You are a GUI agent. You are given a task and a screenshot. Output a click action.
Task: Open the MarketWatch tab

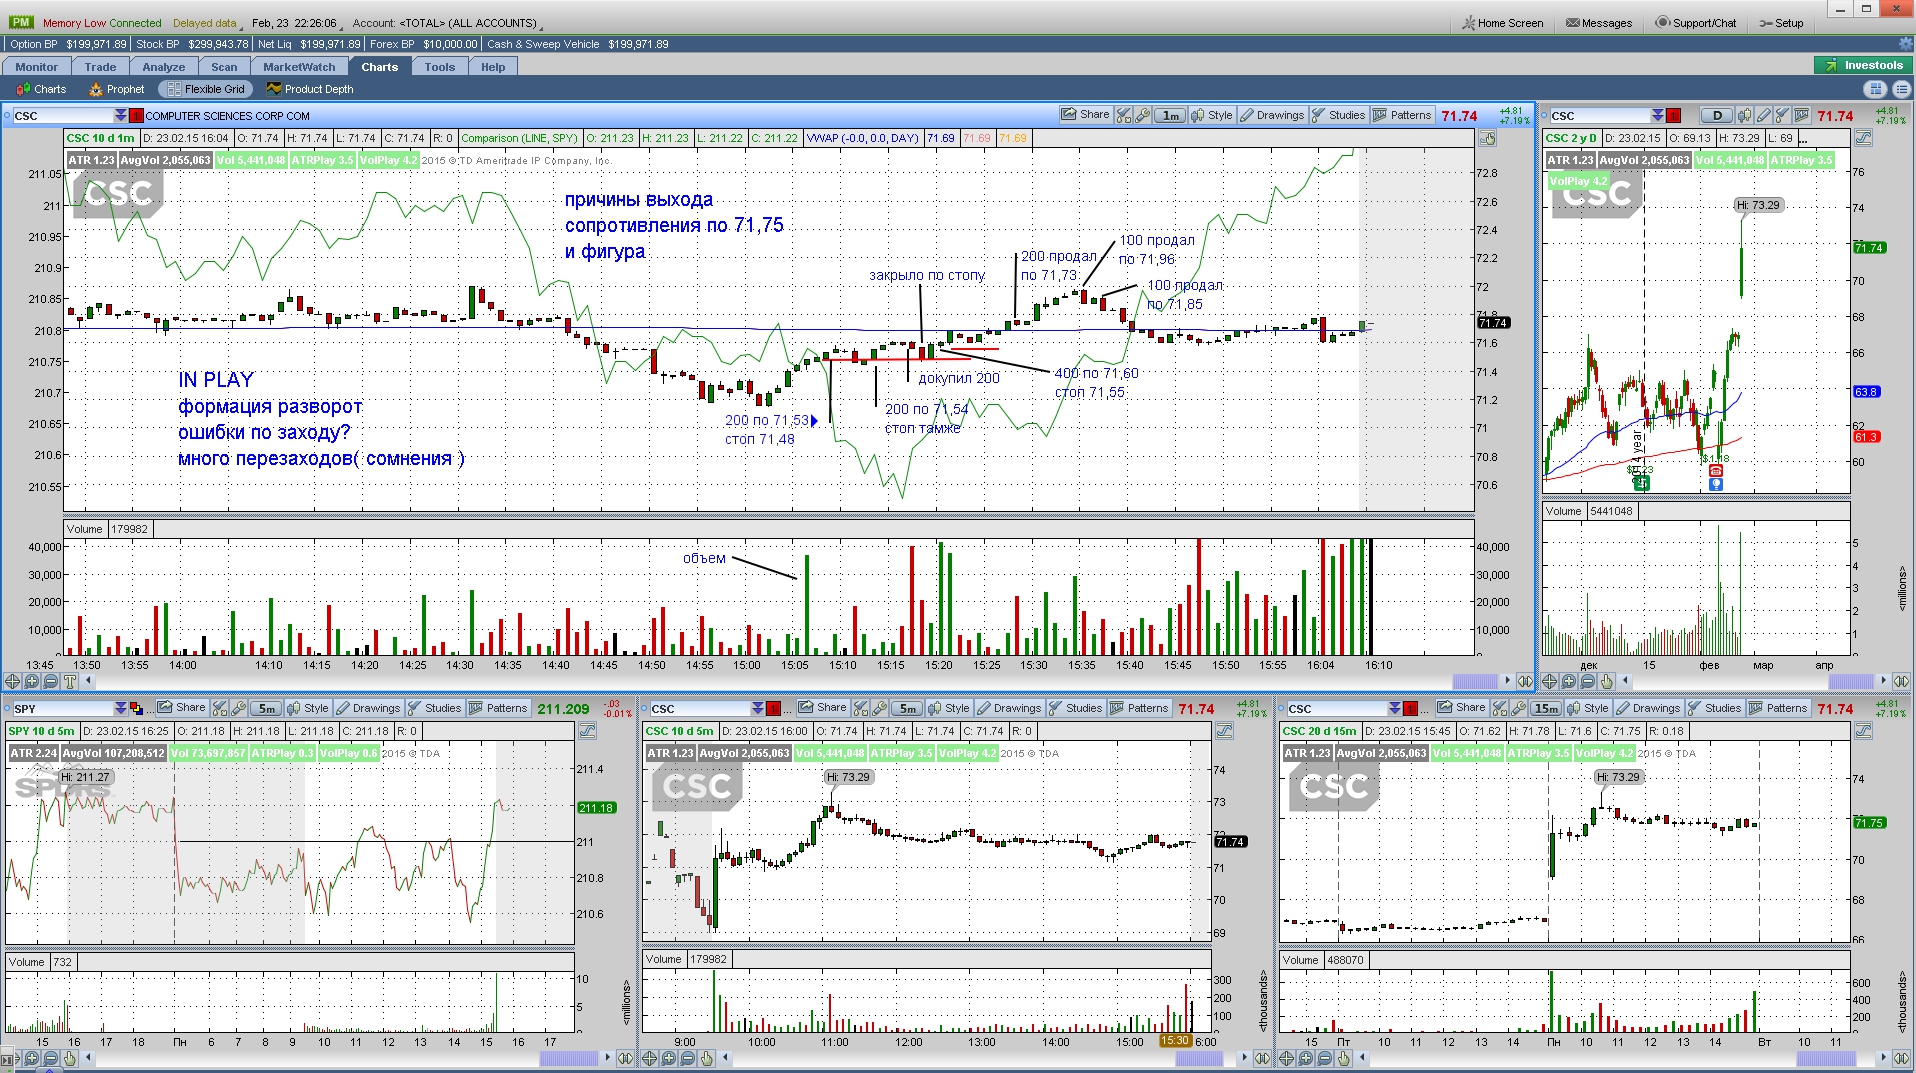(299, 67)
